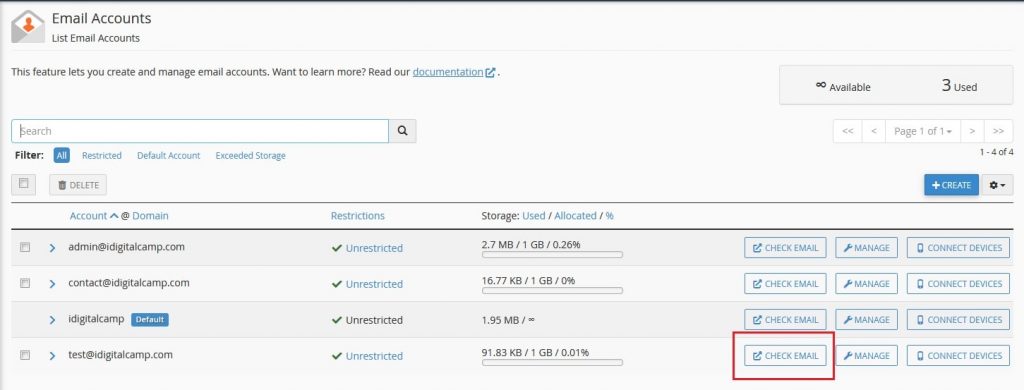1024x390 pixels.
Task: Click the Email Accounts envelope icon
Action: pyautogui.click(x=27, y=26)
